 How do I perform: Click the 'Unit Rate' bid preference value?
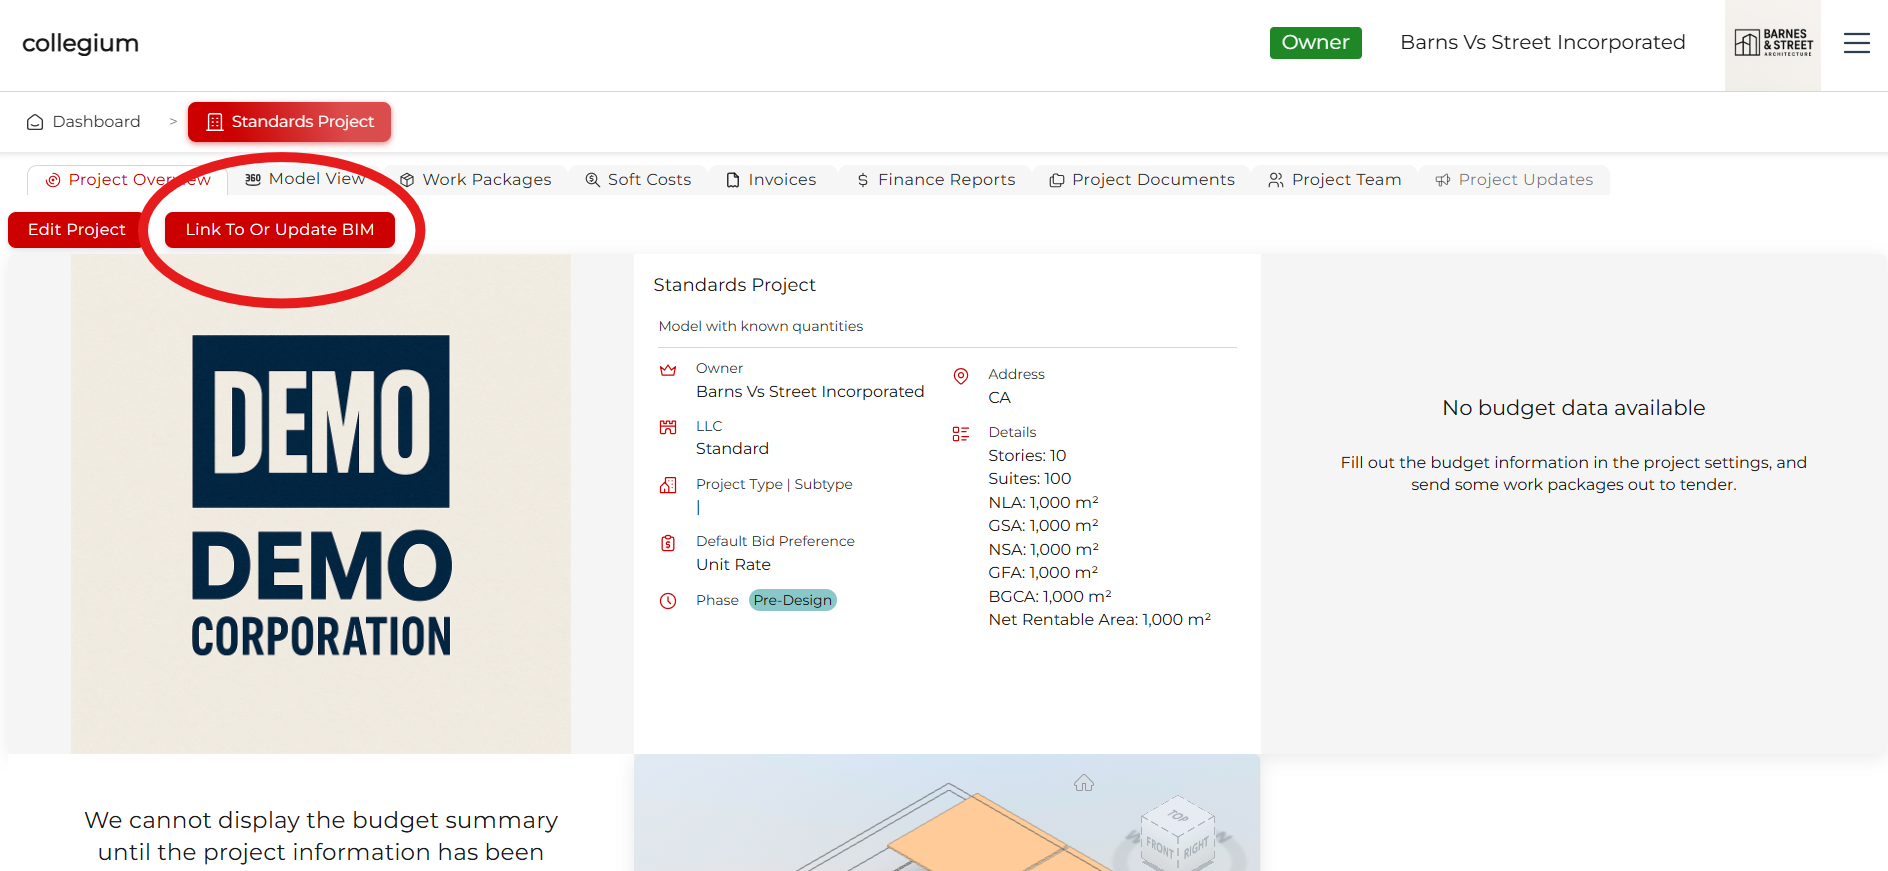(734, 565)
